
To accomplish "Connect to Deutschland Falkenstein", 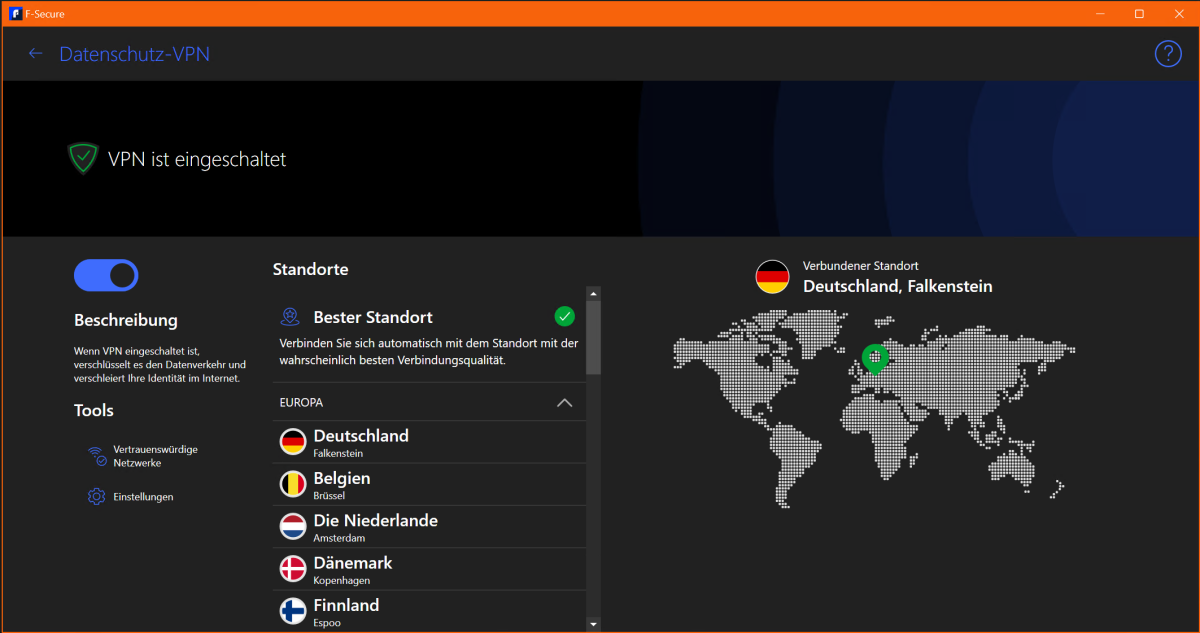I will (429, 442).
